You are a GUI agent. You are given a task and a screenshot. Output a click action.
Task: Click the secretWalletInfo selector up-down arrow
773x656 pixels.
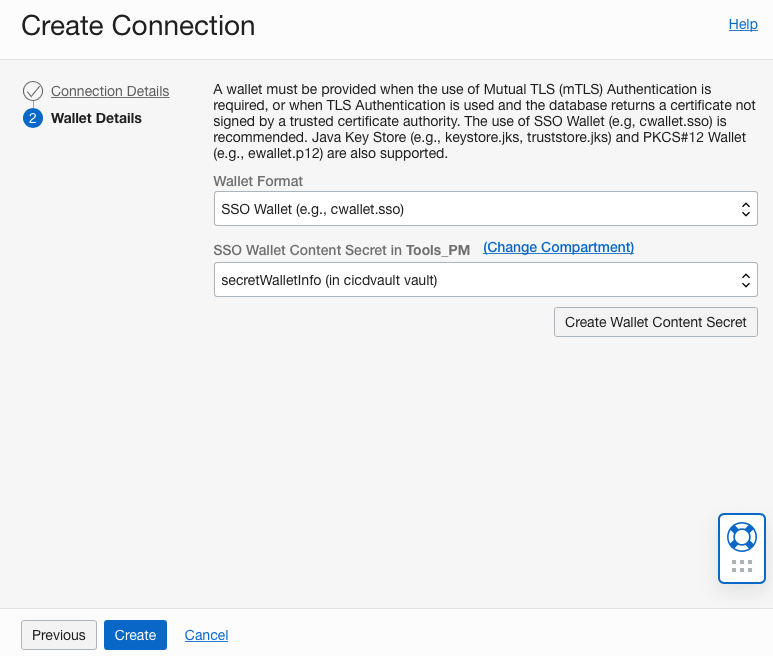[745, 280]
